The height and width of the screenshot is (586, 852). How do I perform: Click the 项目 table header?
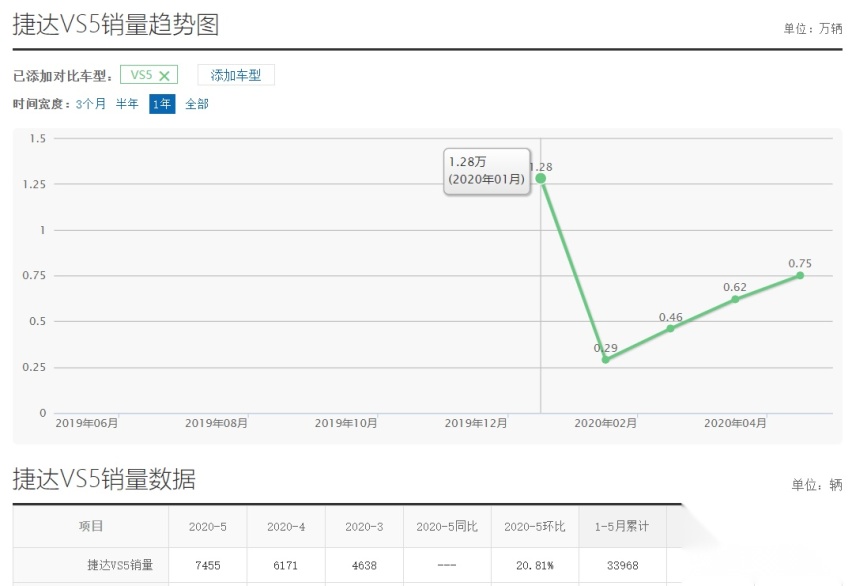pyautogui.click(x=91, y=526)
